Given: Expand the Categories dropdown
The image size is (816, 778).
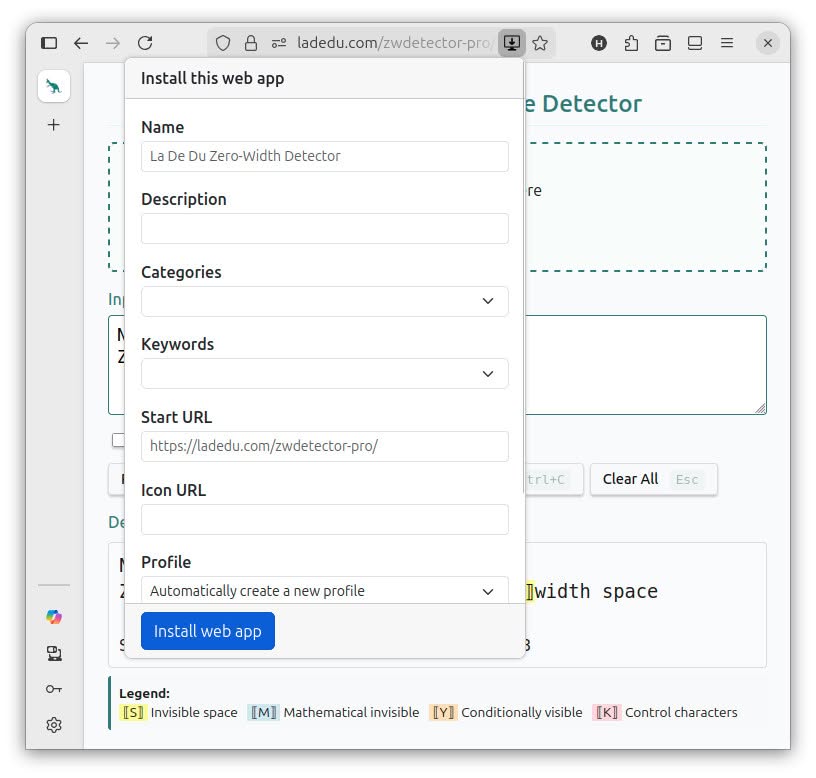Looking at the screenshot, I should [x=325, y=301].
